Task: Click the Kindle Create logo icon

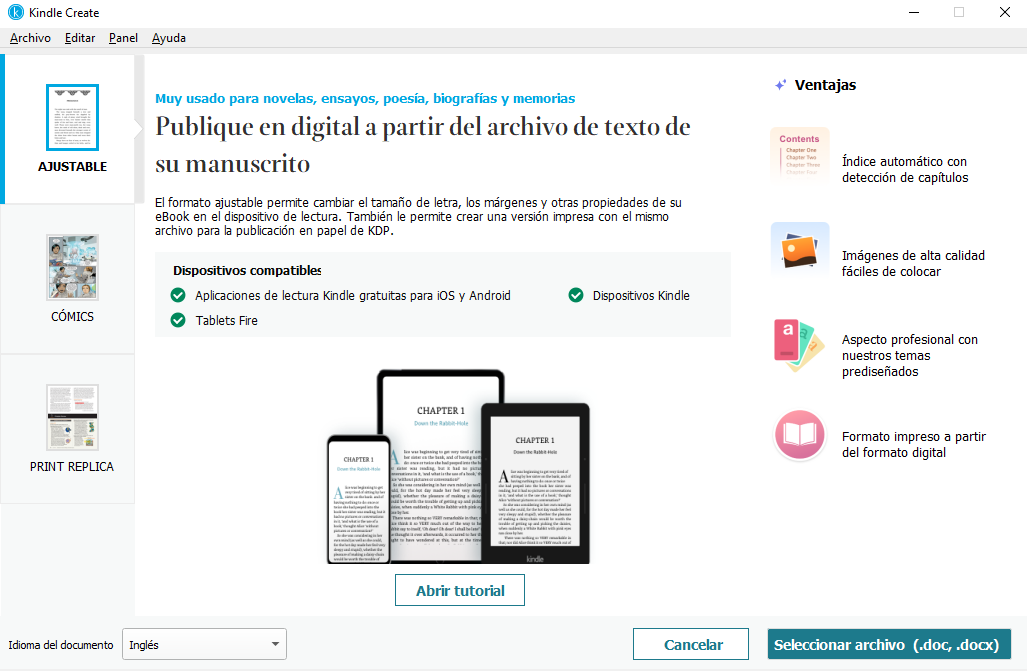Action: (16, 12)
